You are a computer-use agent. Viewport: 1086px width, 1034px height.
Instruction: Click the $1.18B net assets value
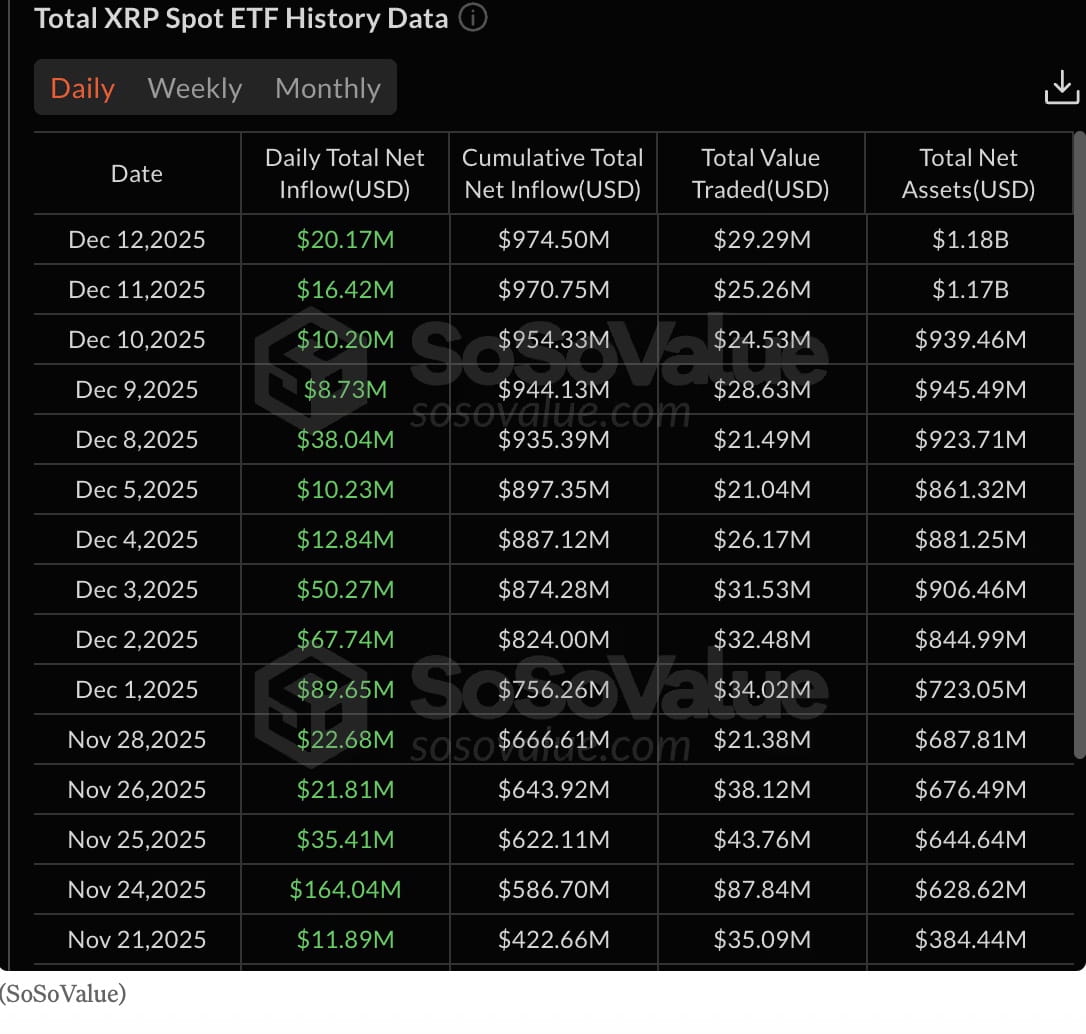click(x=968, y=239)
